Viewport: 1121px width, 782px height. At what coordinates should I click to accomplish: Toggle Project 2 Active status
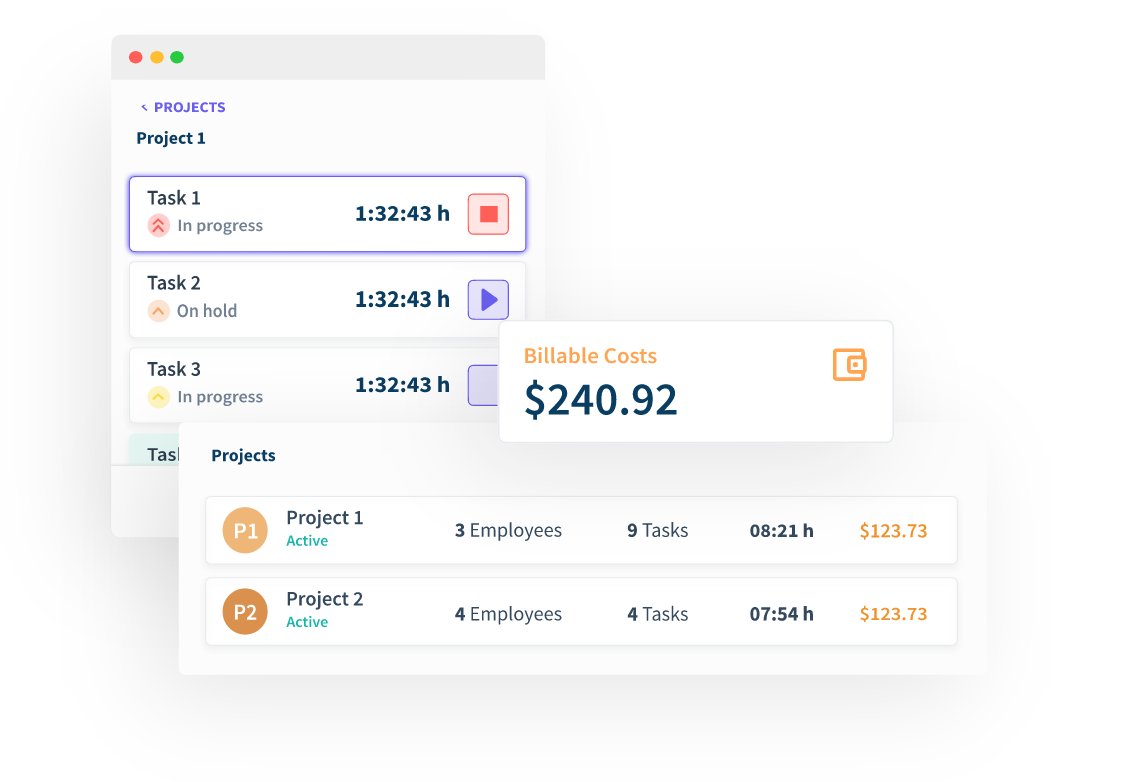(x=306, y=622)
